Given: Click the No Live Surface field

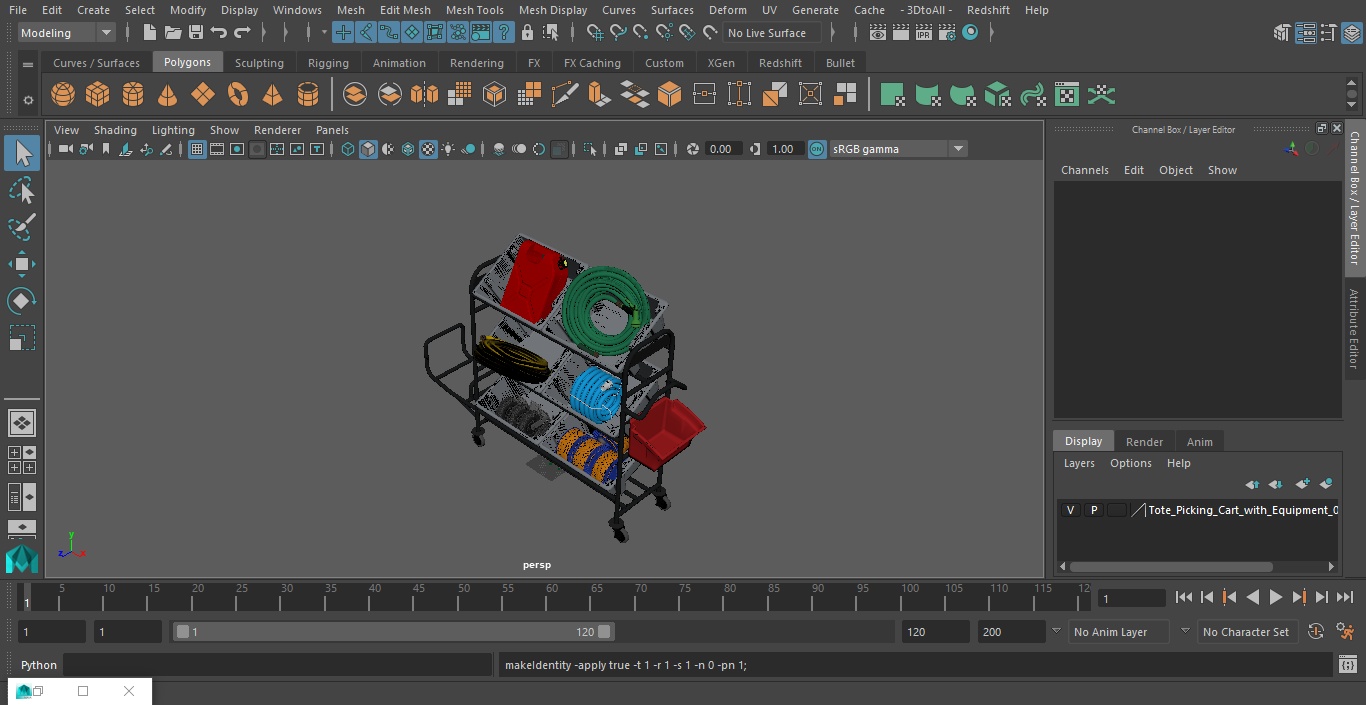Looking at the screenshot, I should tap(772, 33).
